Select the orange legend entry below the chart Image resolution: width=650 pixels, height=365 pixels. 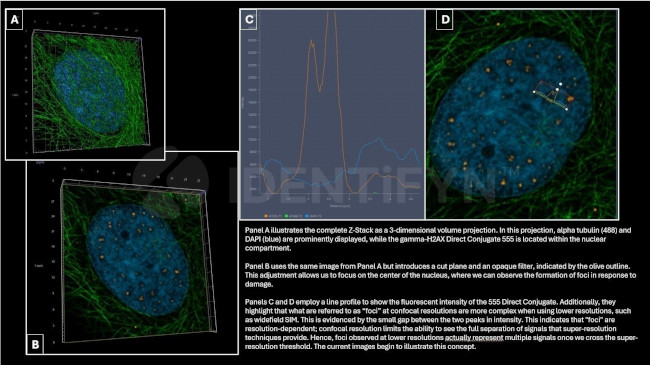point(274,216)
